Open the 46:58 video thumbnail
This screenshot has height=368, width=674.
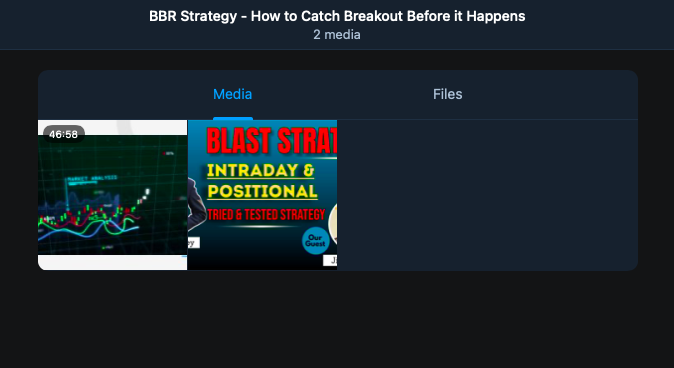tap(113, 195)
